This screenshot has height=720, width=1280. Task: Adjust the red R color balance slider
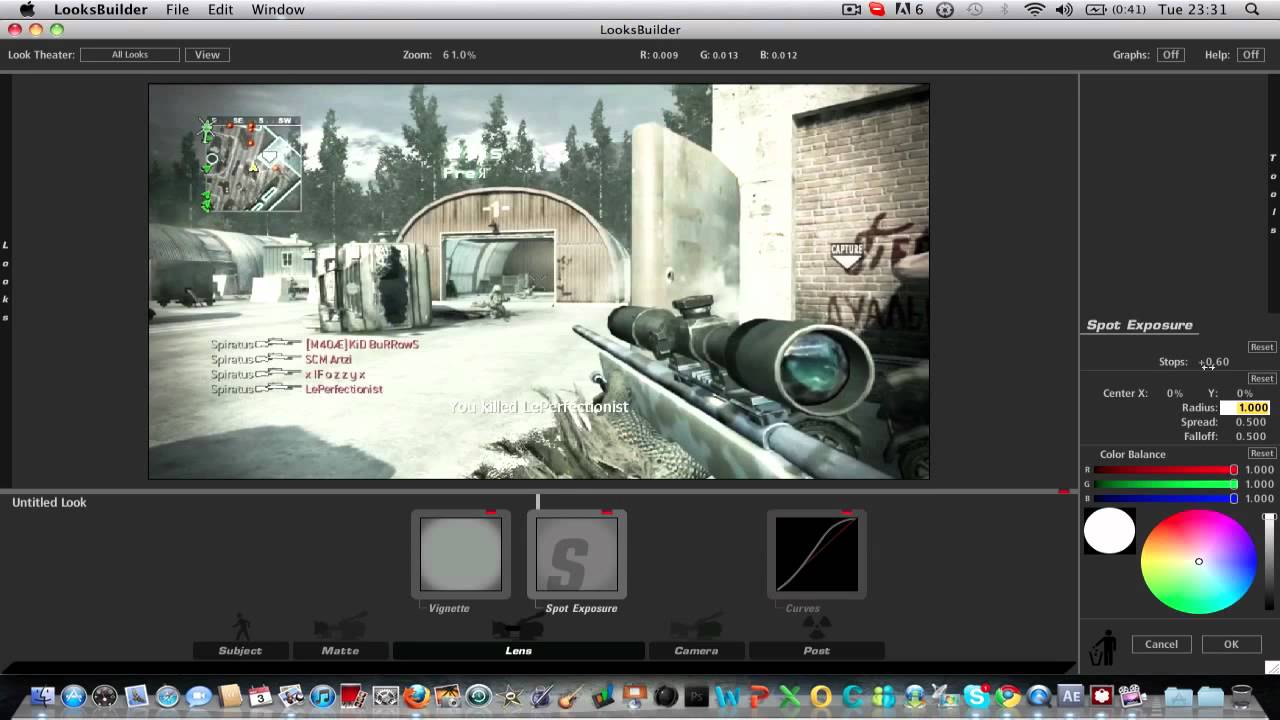tap(1166, 470)
